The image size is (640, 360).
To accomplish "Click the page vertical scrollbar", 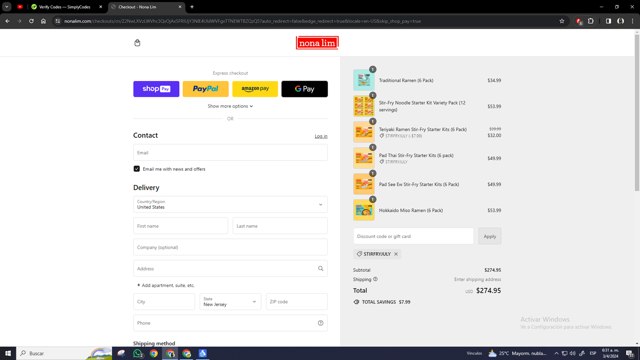I will (637, 112).
